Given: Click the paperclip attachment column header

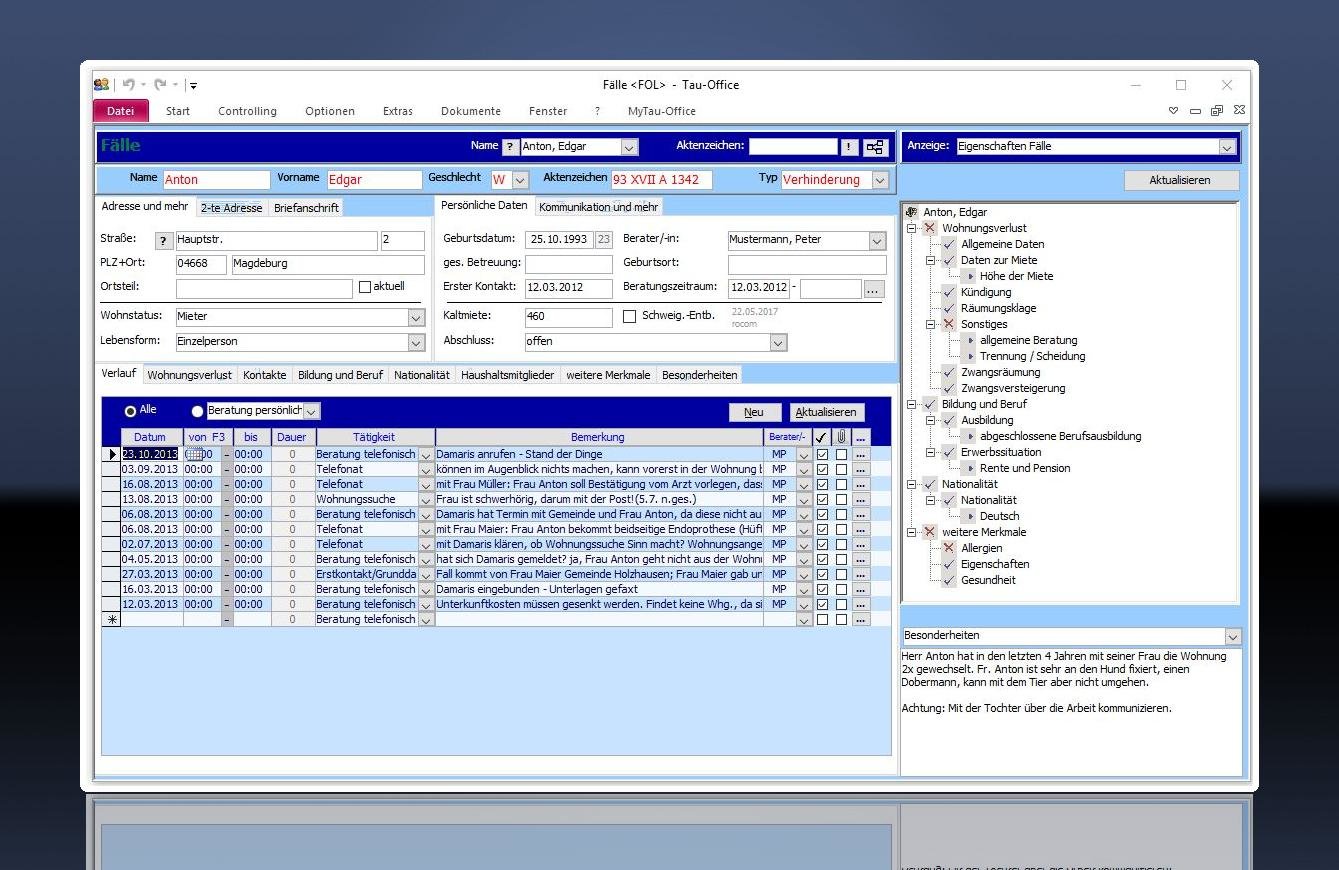Looking at the screenshot, I should click(841, 437).
